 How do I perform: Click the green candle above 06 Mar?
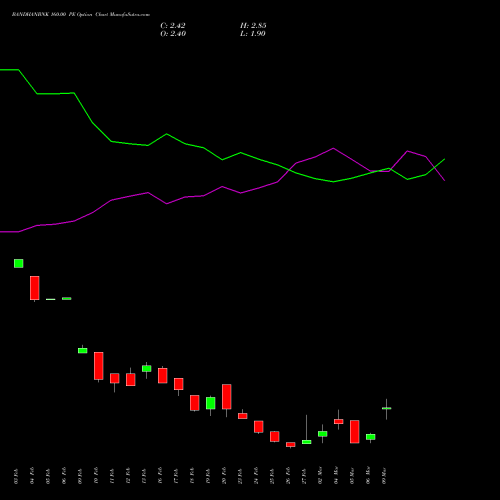tap(371, 437)
